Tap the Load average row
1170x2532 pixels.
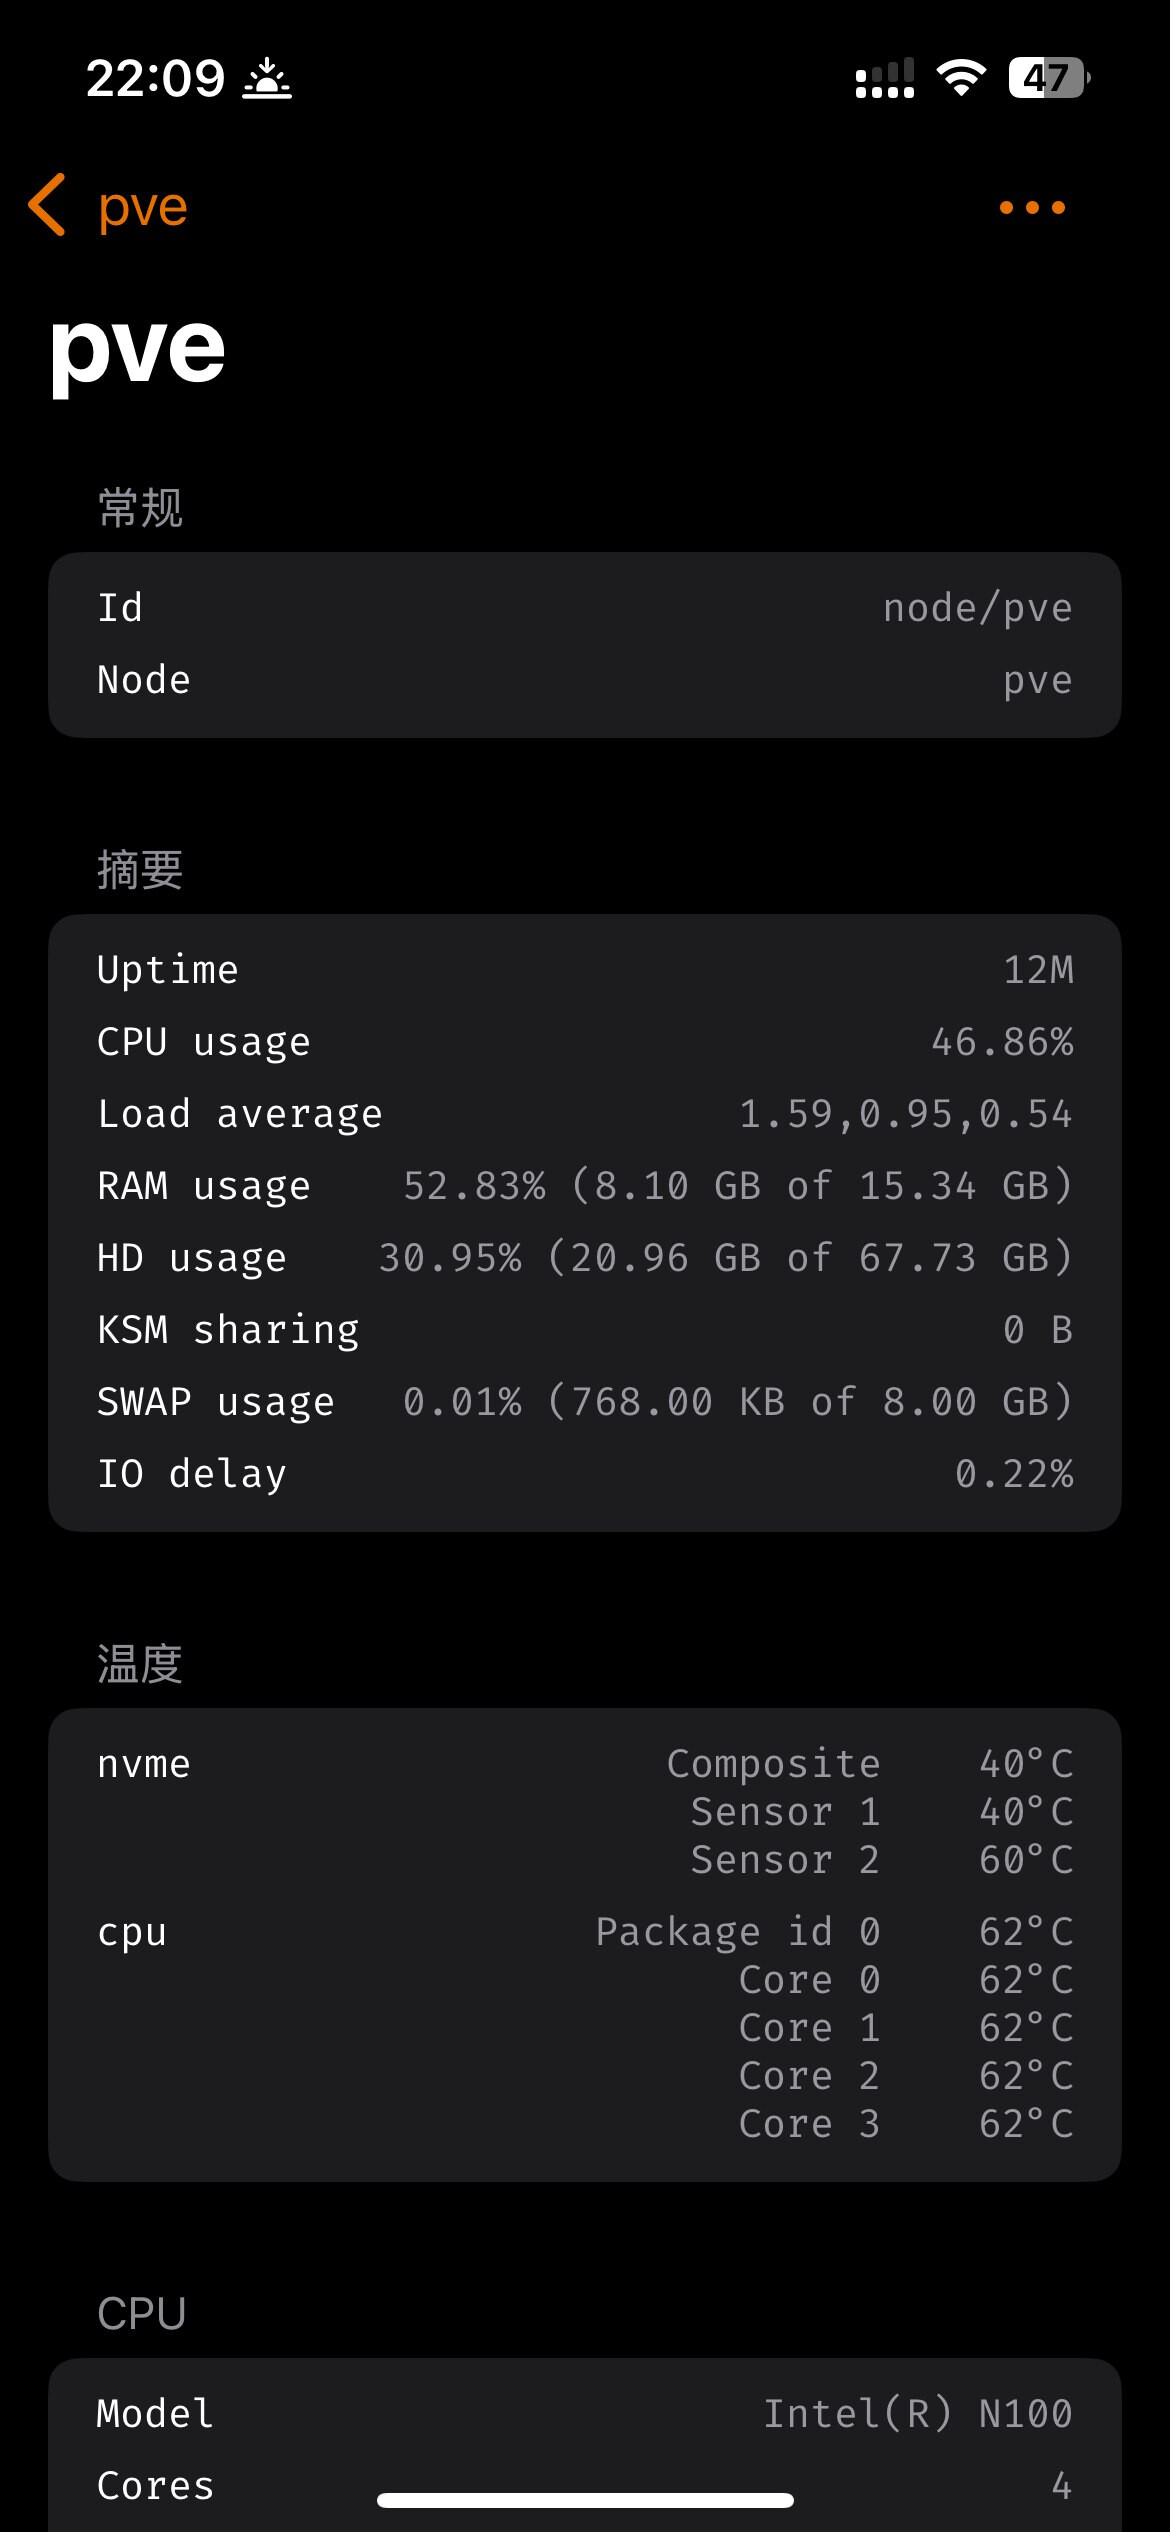585,1114
